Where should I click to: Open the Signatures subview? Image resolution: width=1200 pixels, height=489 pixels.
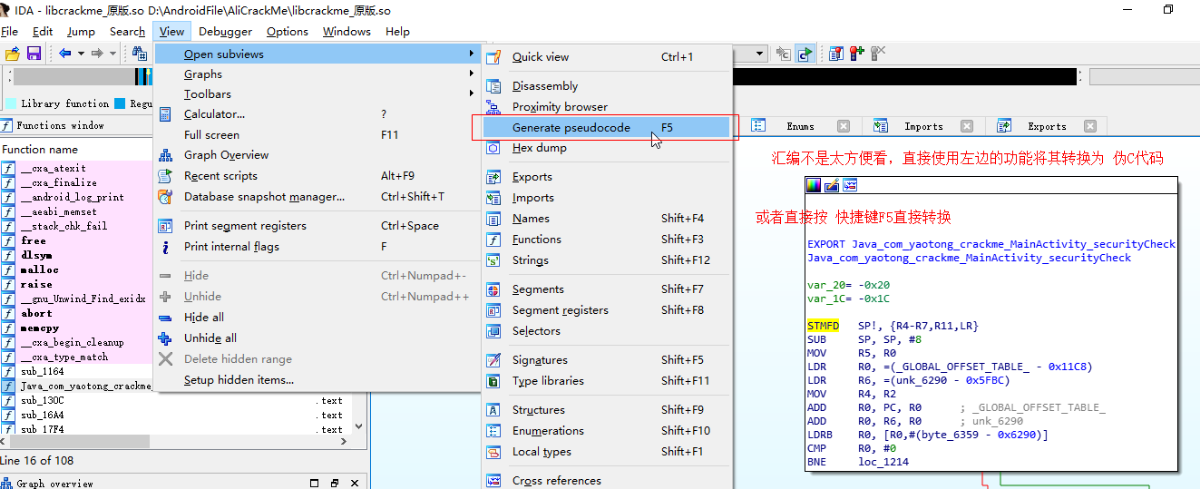(606, 360)
